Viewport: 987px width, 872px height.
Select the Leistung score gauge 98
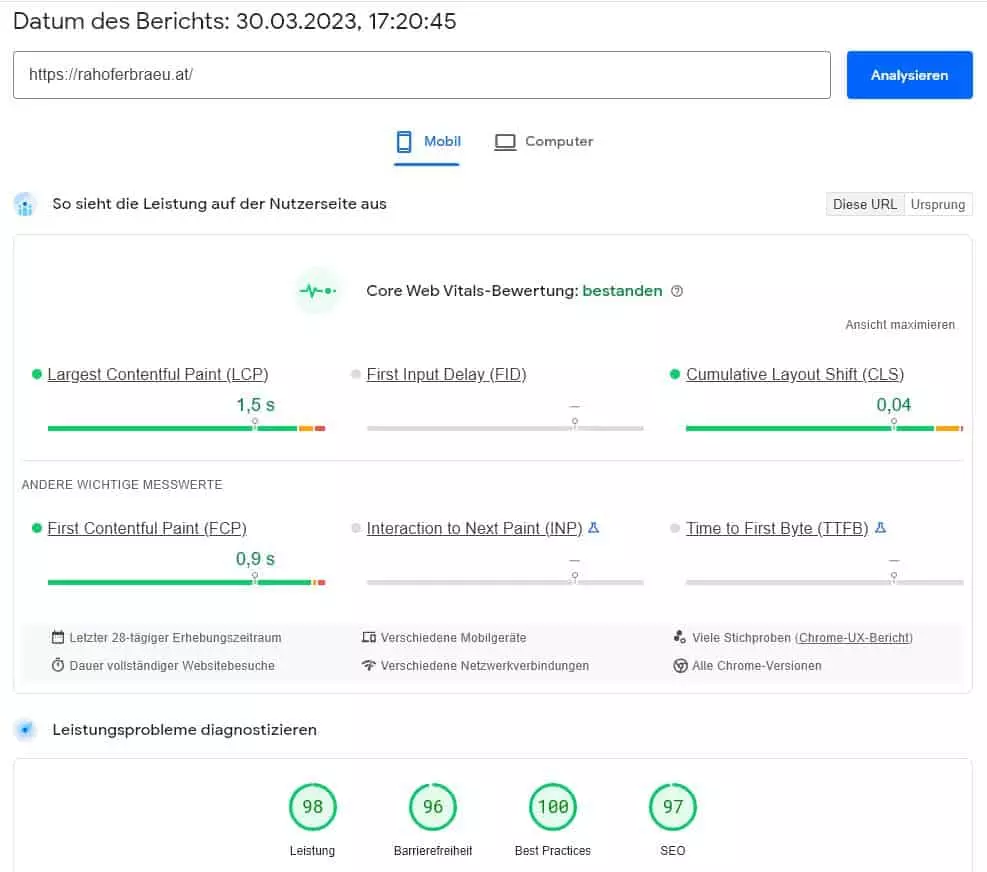click(x=313, y=807)
